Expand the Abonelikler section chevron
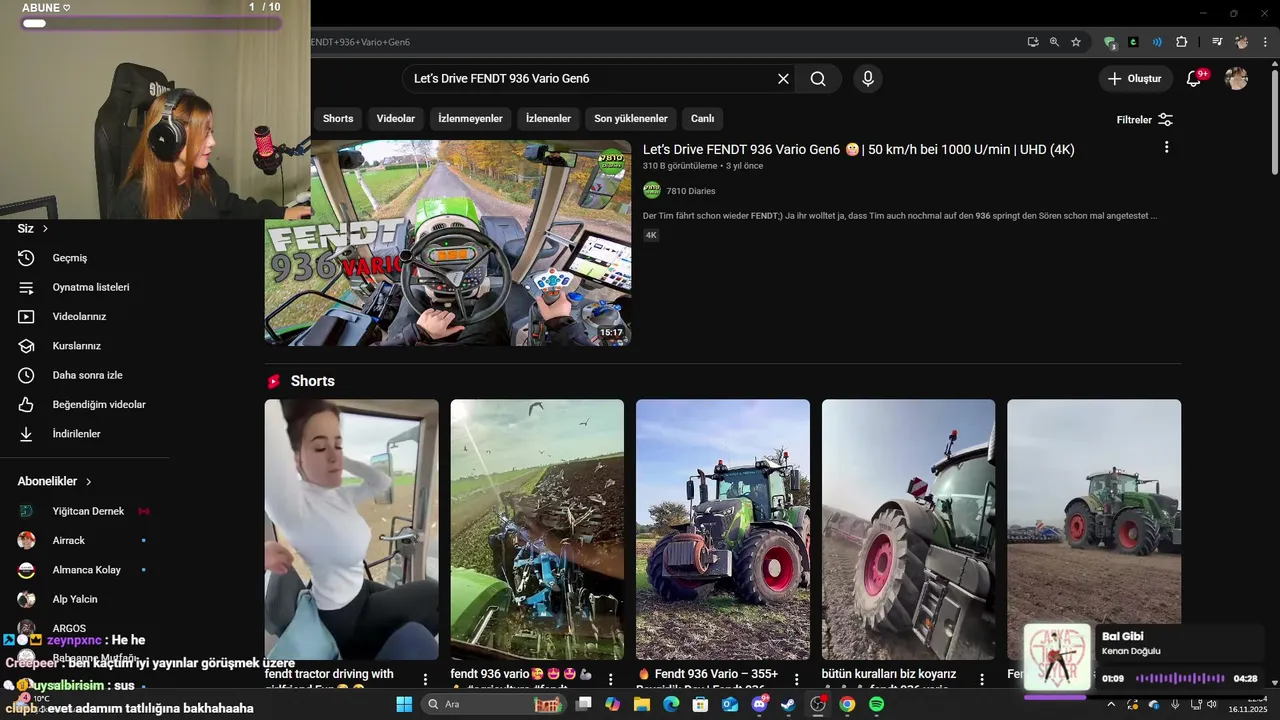Screen dimensions: 1280x720 89,482
